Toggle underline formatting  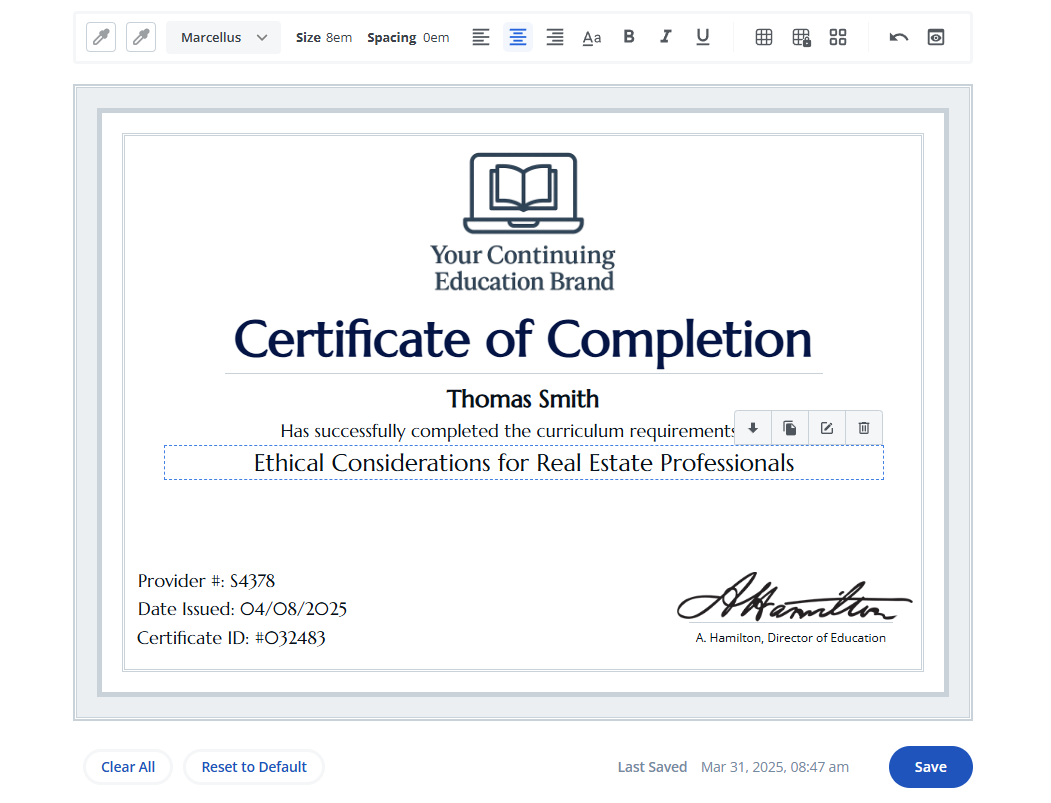point(703,38)
